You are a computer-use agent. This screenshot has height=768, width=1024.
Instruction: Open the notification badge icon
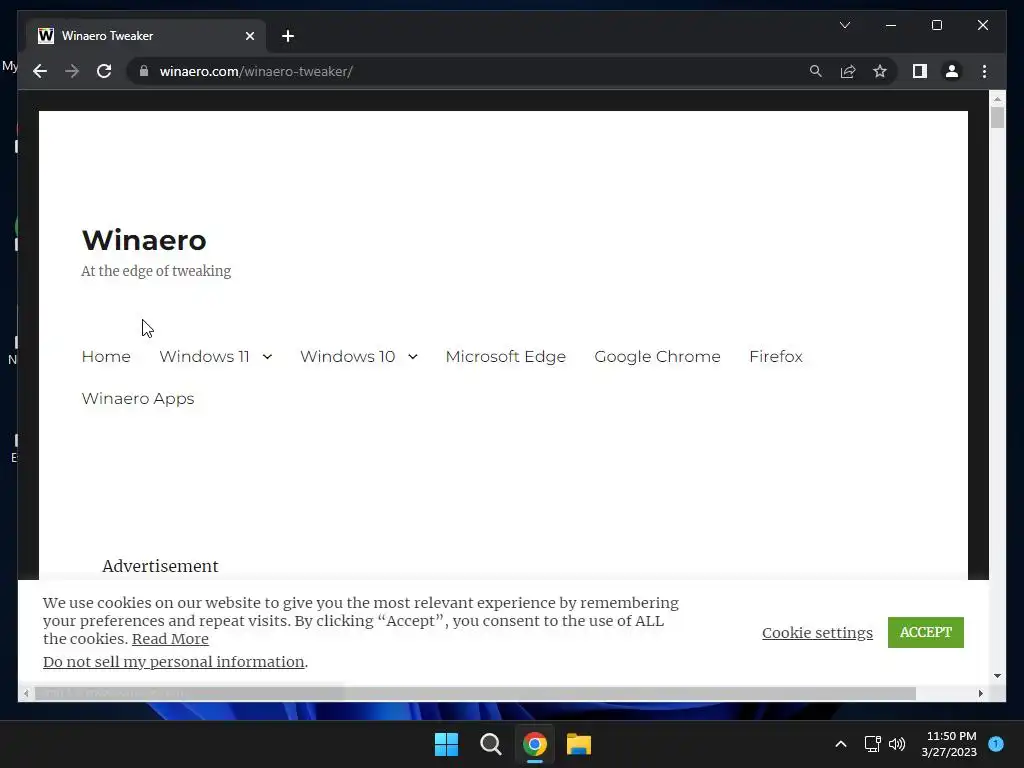[x=996, y=743]
